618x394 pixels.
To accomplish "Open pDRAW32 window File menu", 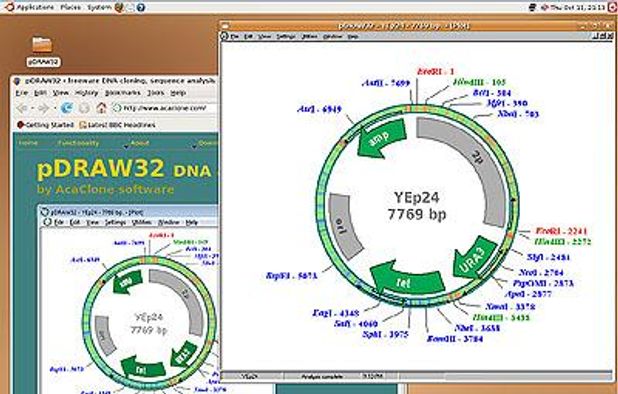I will coord(235,36).
